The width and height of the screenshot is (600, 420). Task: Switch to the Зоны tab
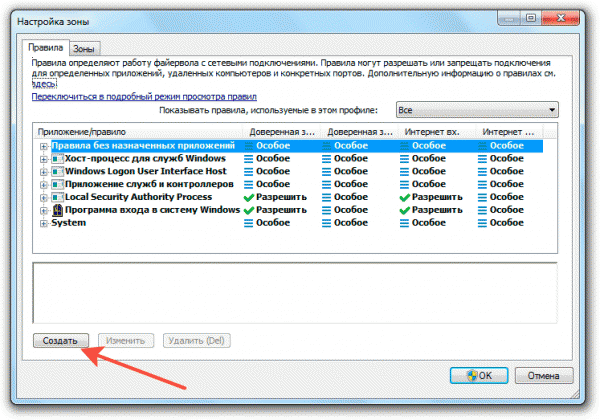coord(84,49)
